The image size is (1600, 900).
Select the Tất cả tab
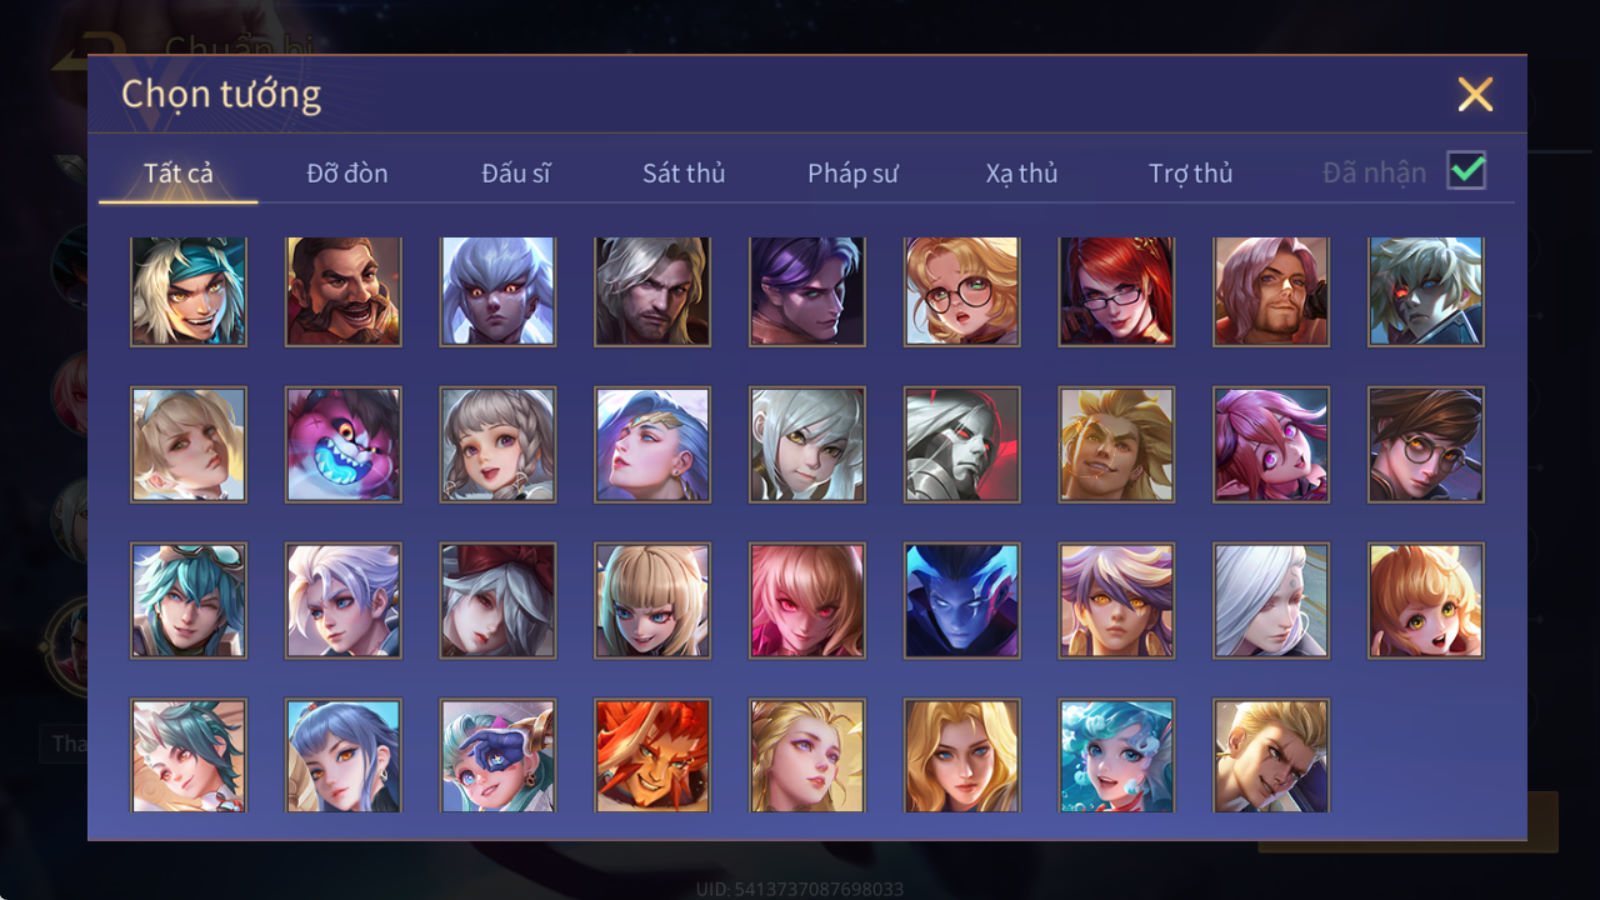coord(178,173)
